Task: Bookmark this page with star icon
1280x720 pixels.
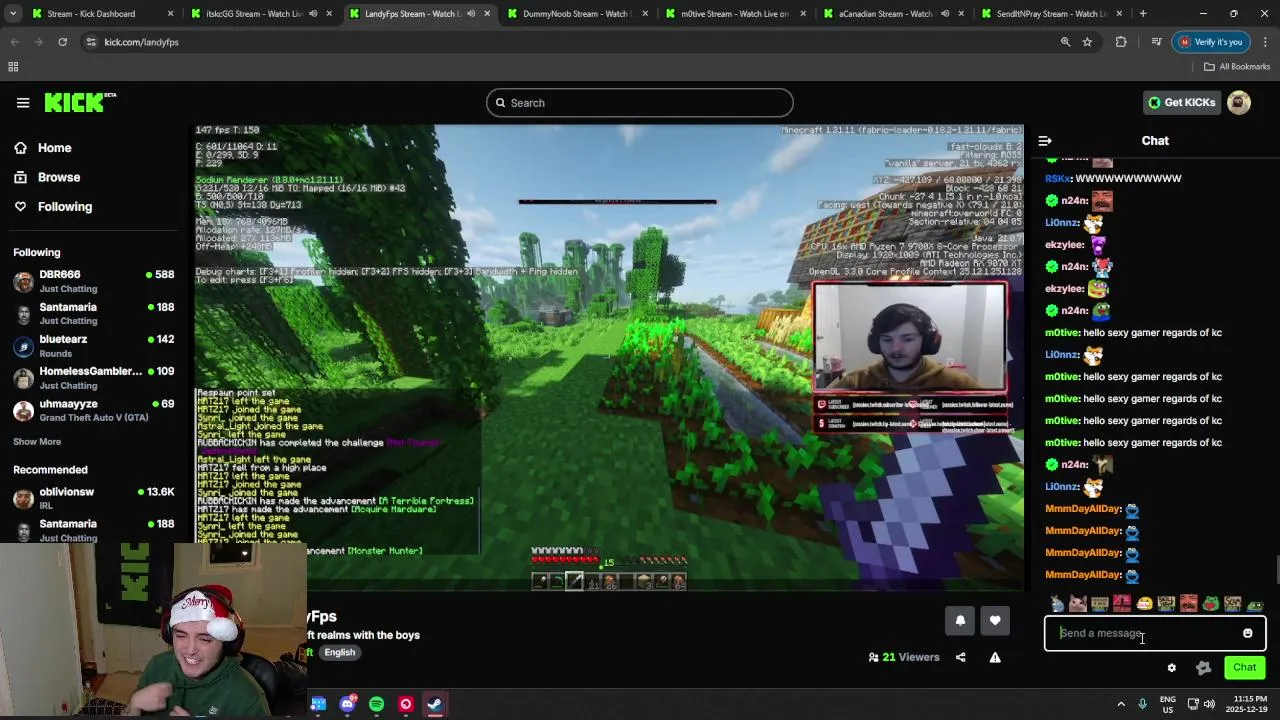Action: [x=1087, y=42]
